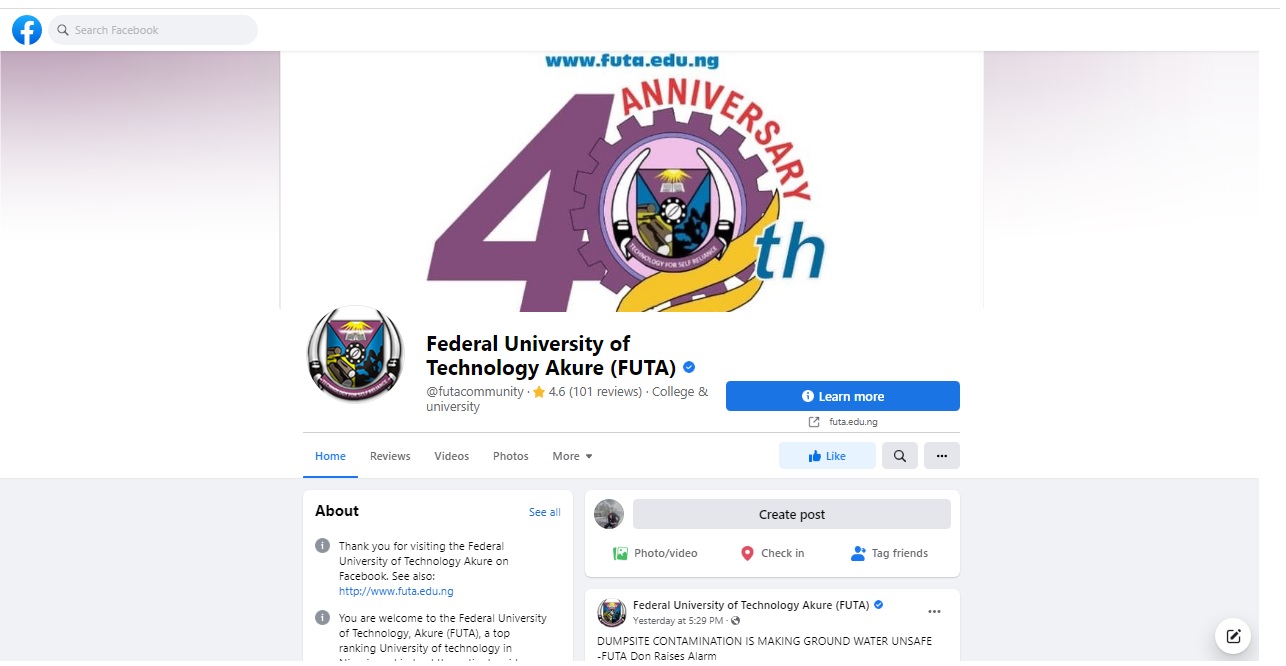This screenshot has height=666, width=1286.
Task: Open the page three-dots options button
Action: tap(942, 456)
